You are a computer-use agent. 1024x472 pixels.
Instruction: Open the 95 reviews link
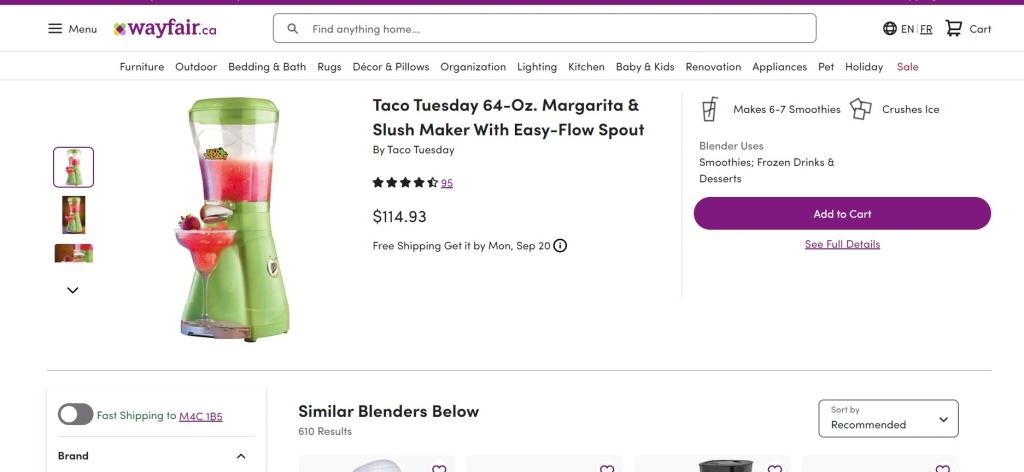tap(447, 183)
